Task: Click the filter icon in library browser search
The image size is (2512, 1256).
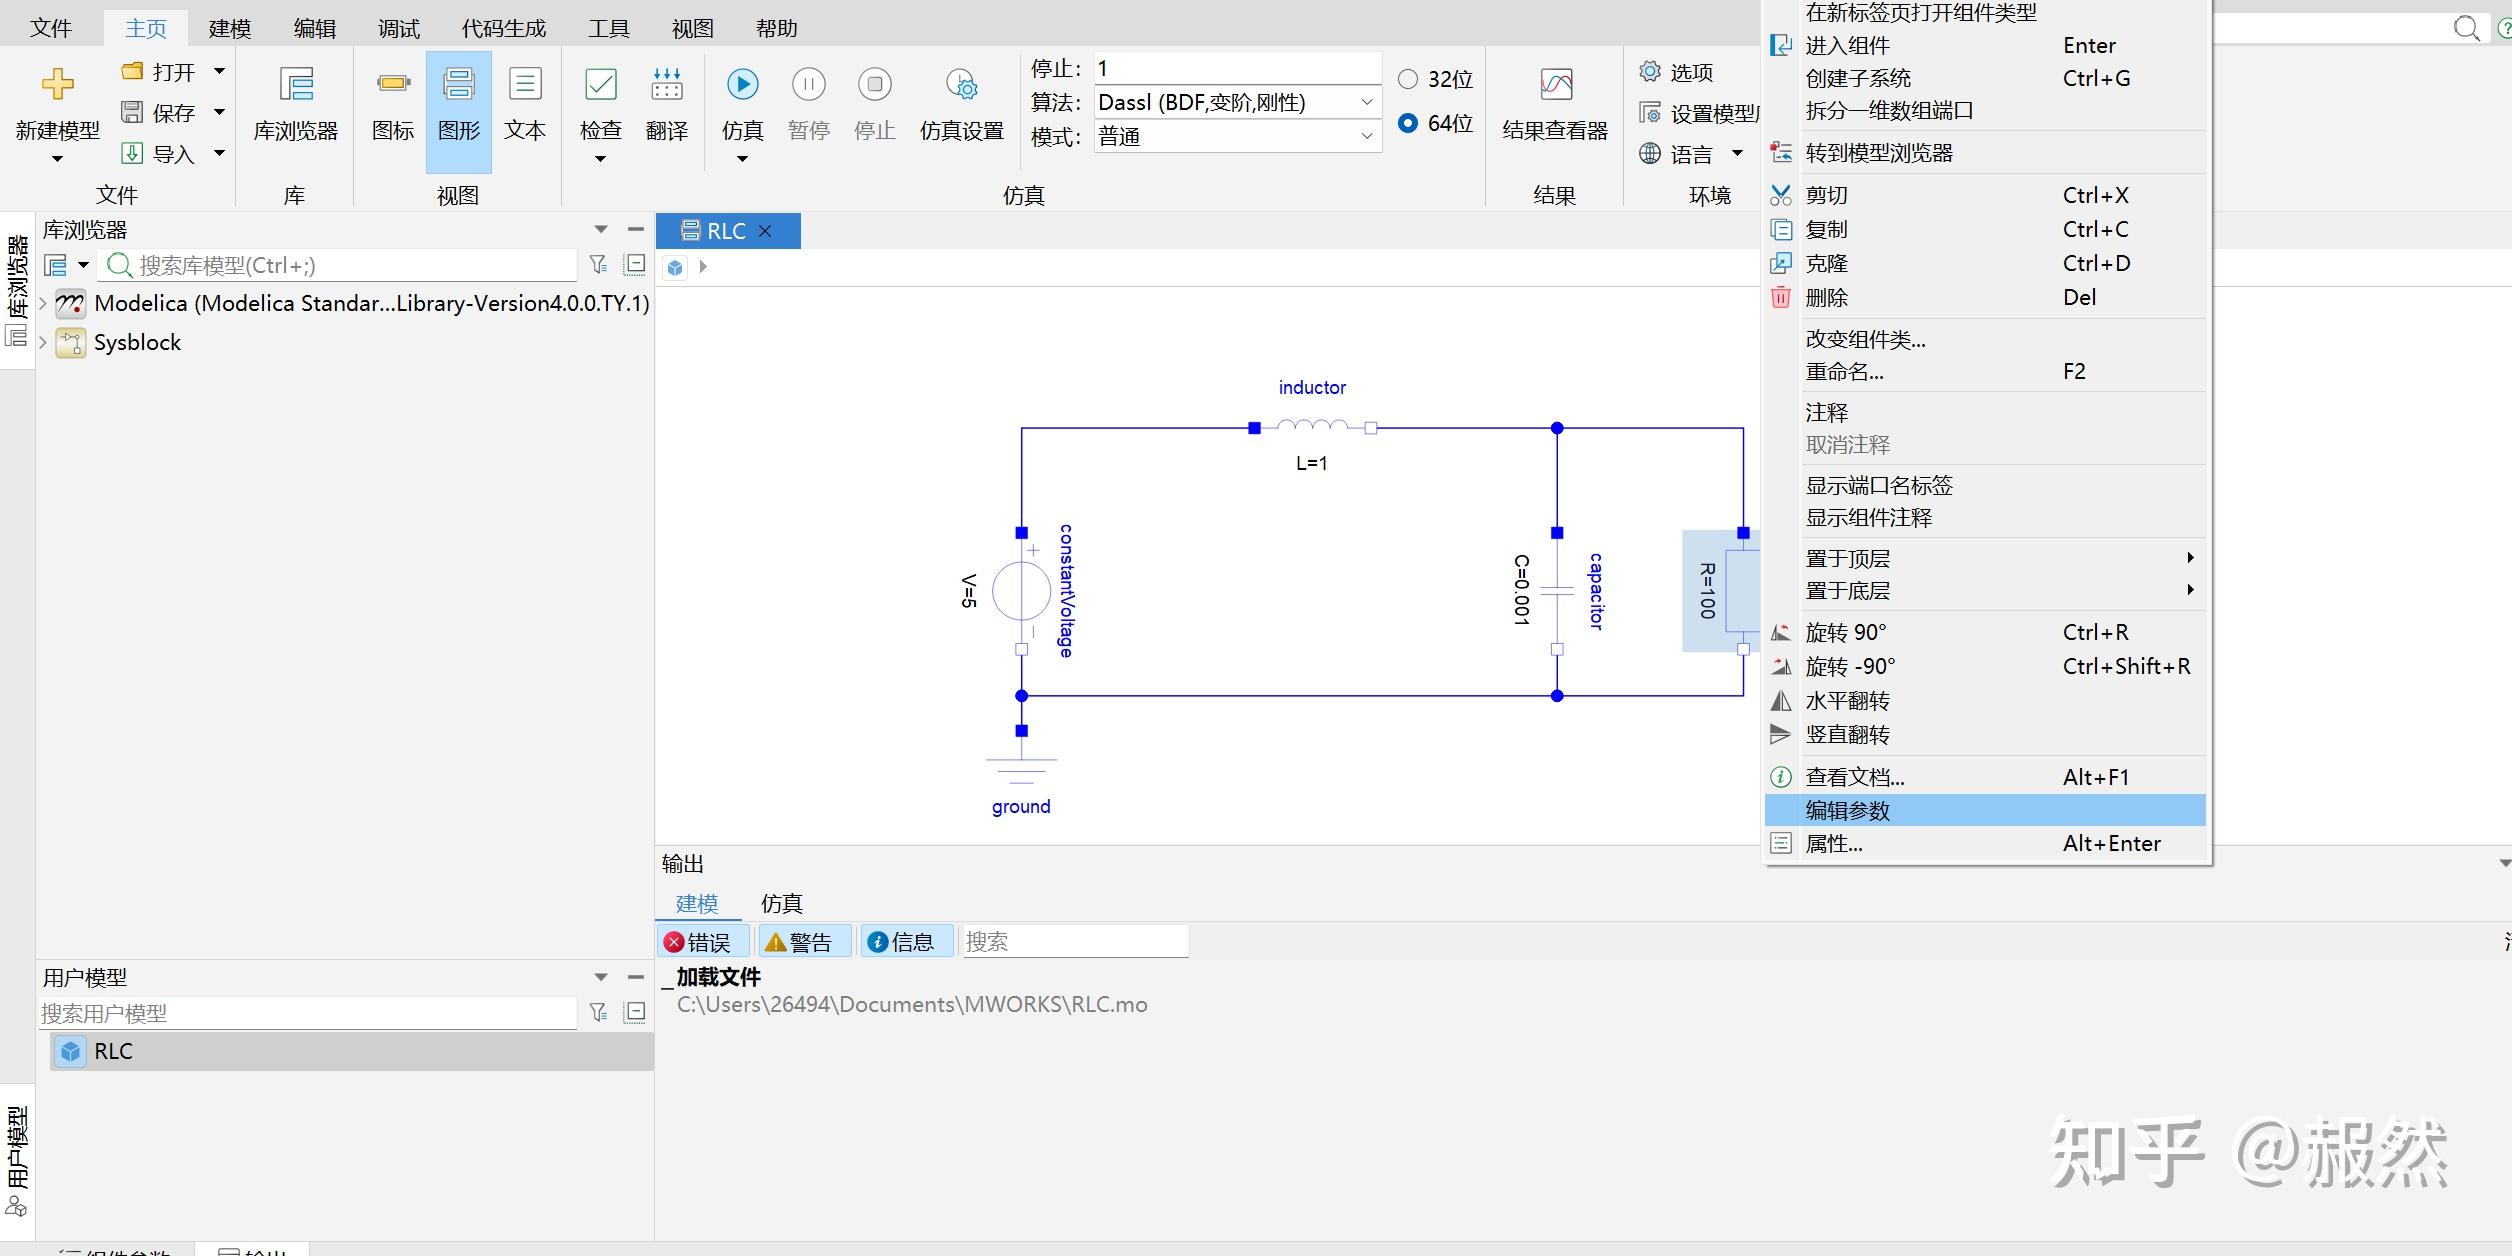Action: pos(598,264)
